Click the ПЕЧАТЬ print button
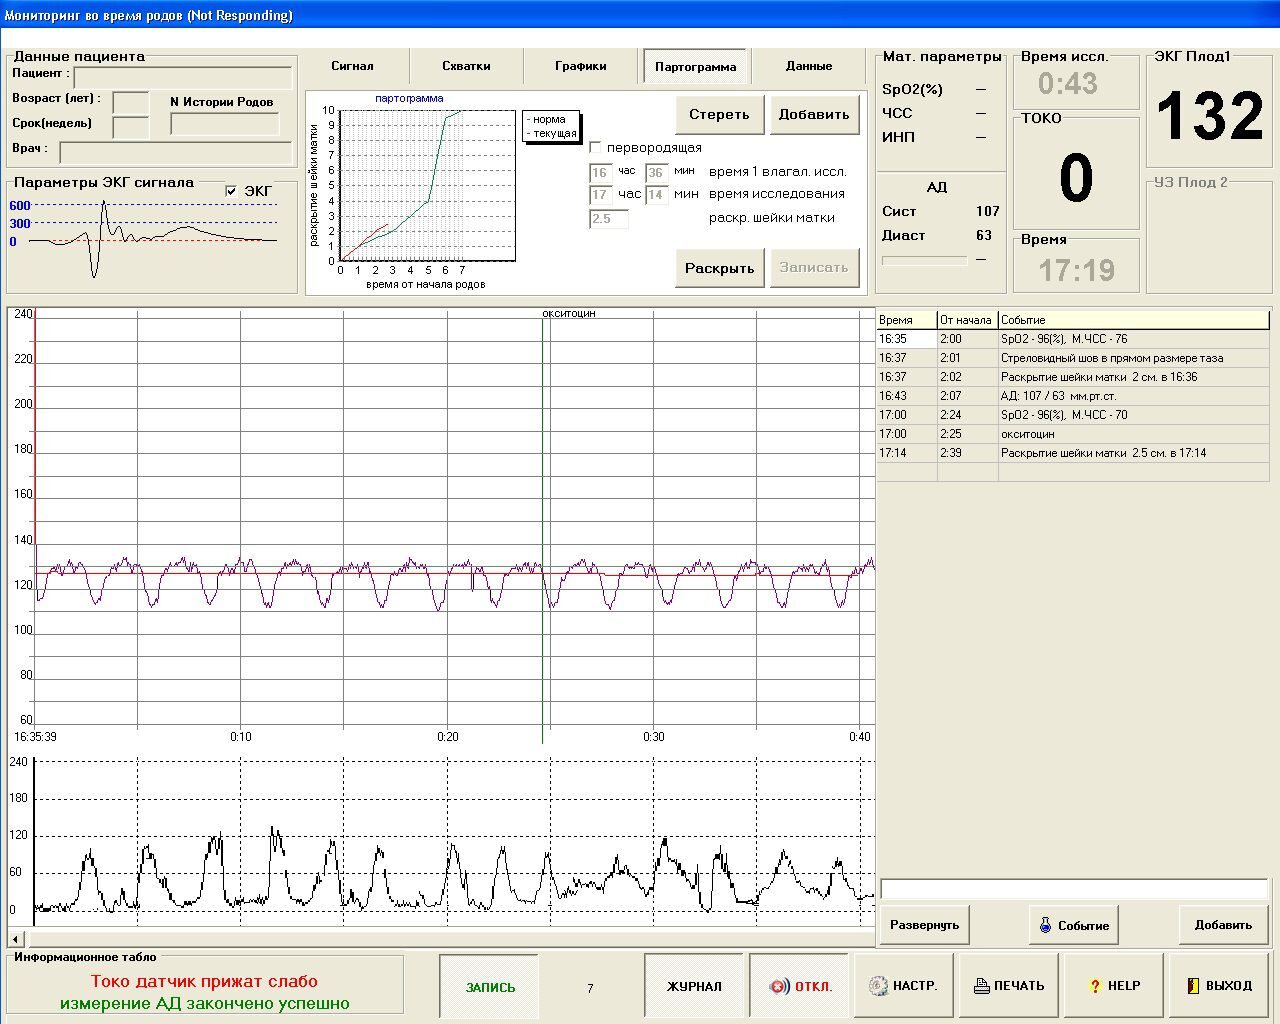This screenshot has width=1280, height=1024. click(1009, 986)
